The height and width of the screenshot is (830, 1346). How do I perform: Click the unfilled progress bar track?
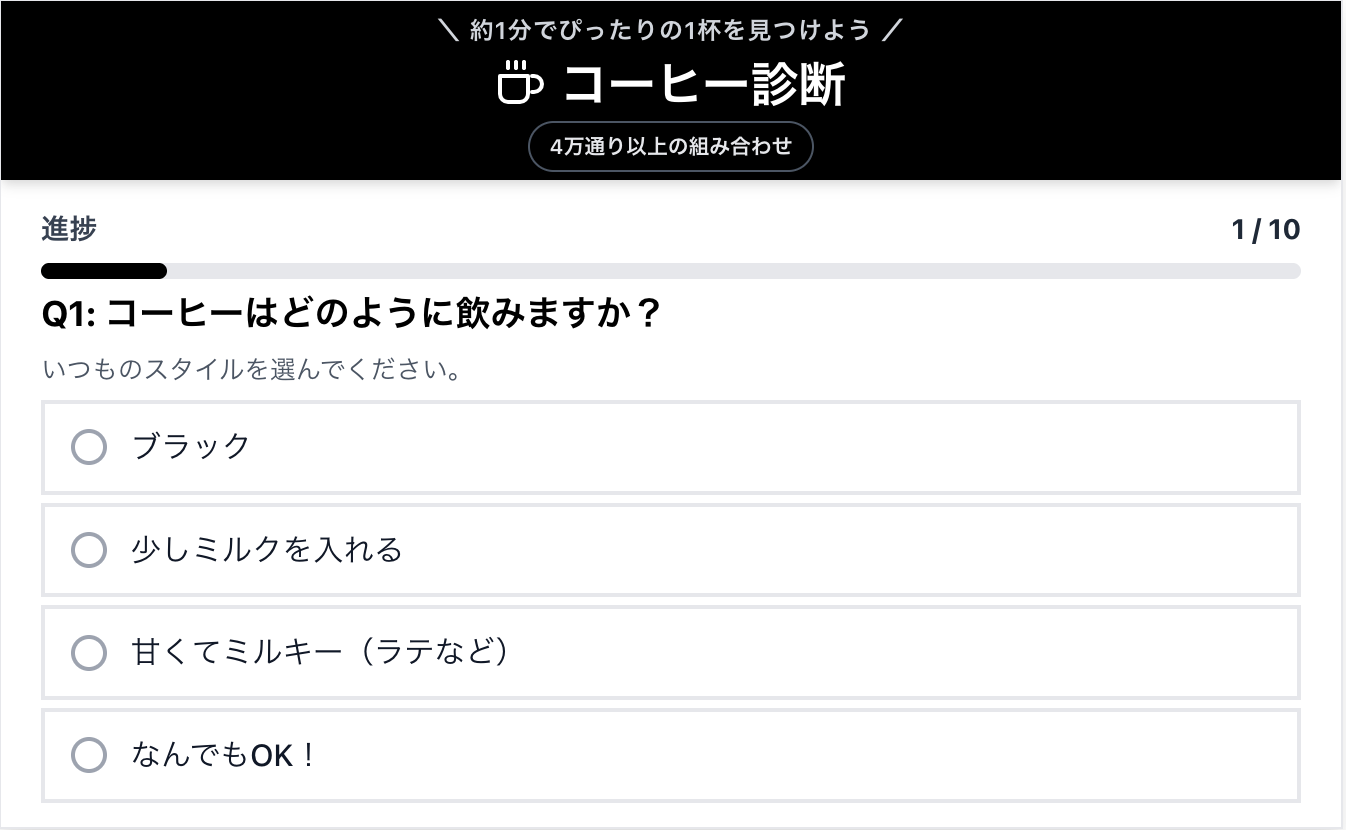[x=730, y=271]
